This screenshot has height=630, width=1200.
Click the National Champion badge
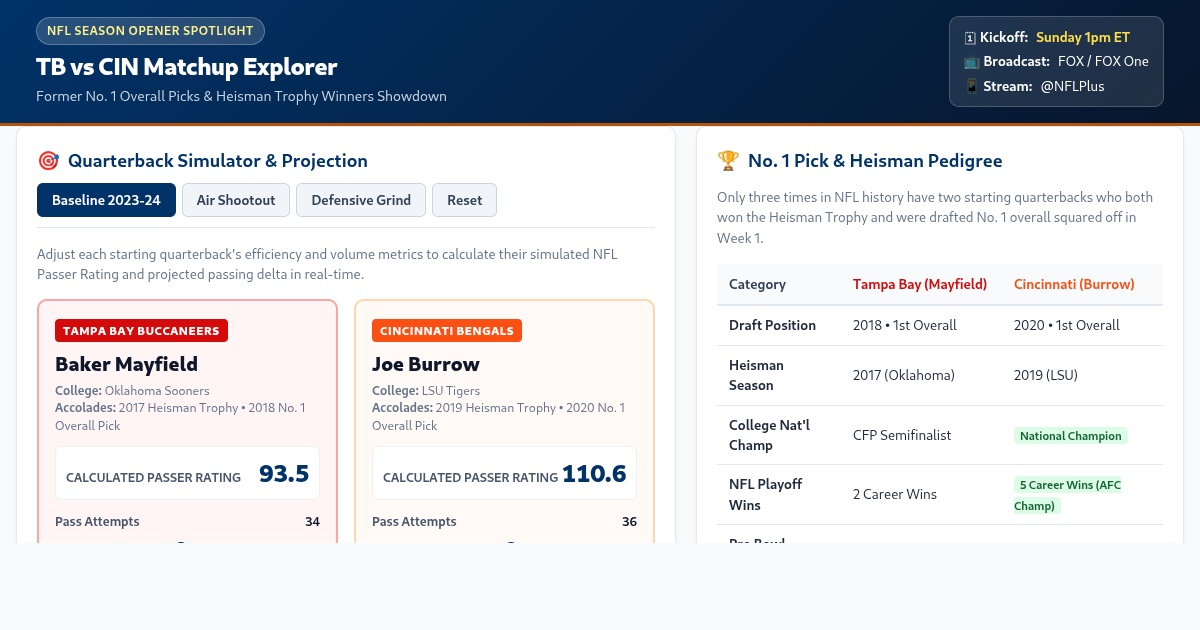click(x=1071, y=435)
